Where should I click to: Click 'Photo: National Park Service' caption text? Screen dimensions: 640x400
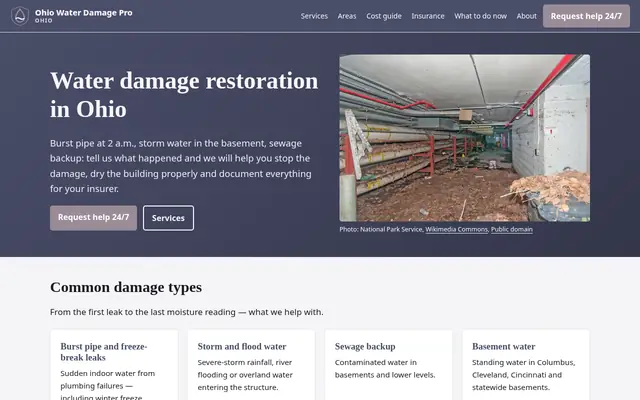(381, 229)
